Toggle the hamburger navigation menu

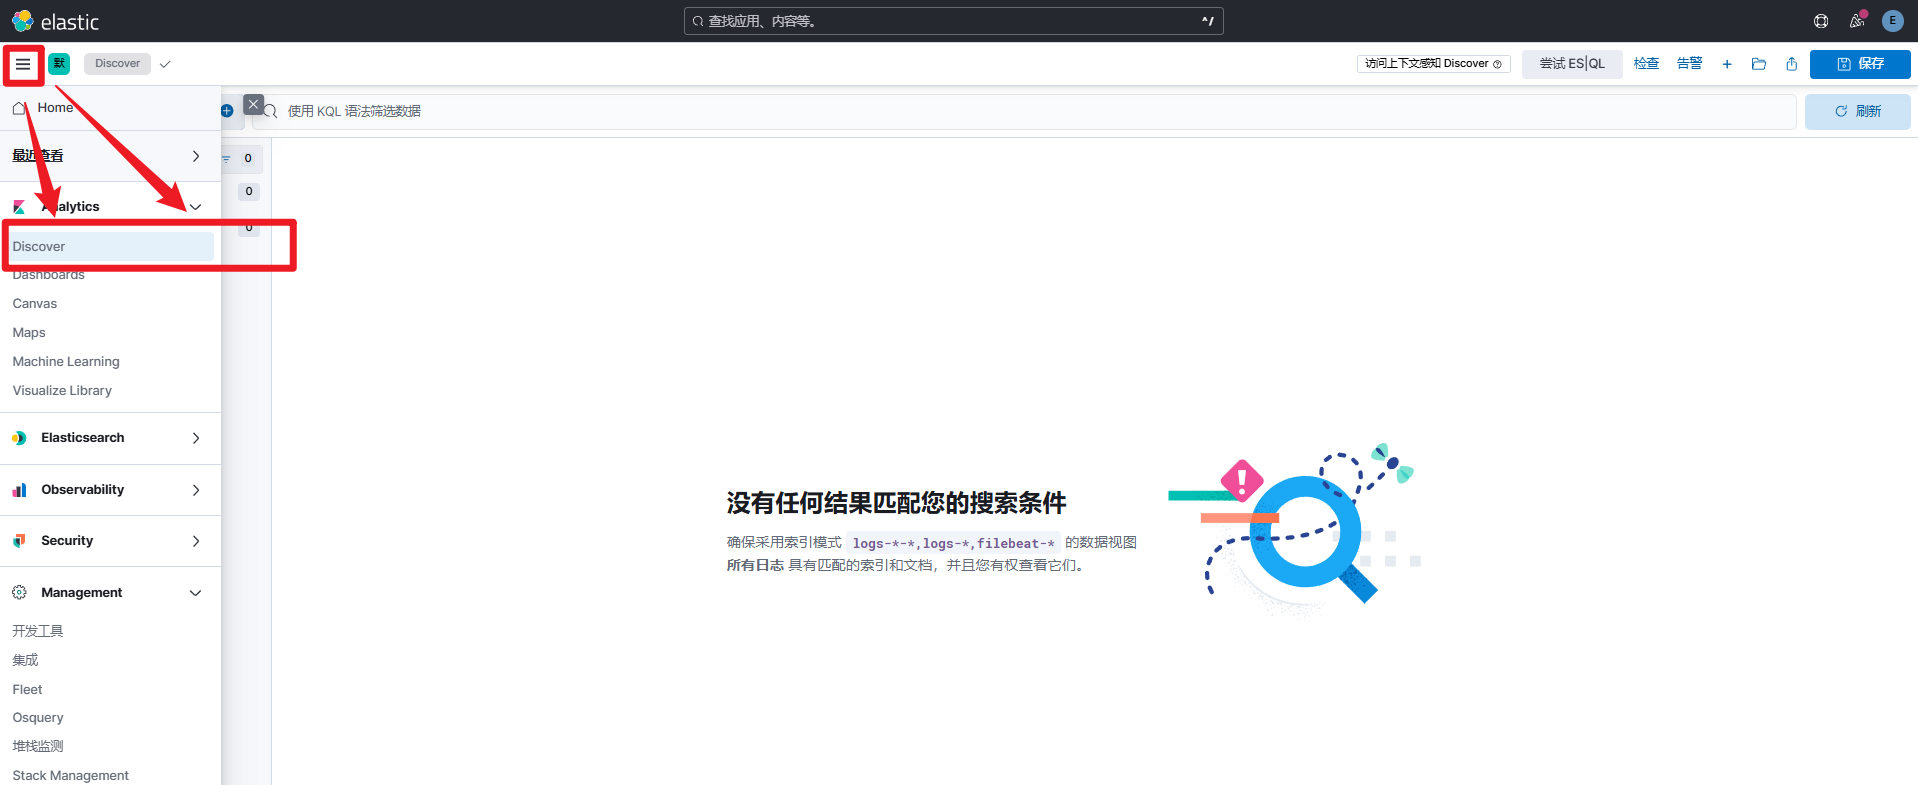[x=23, y=64]
